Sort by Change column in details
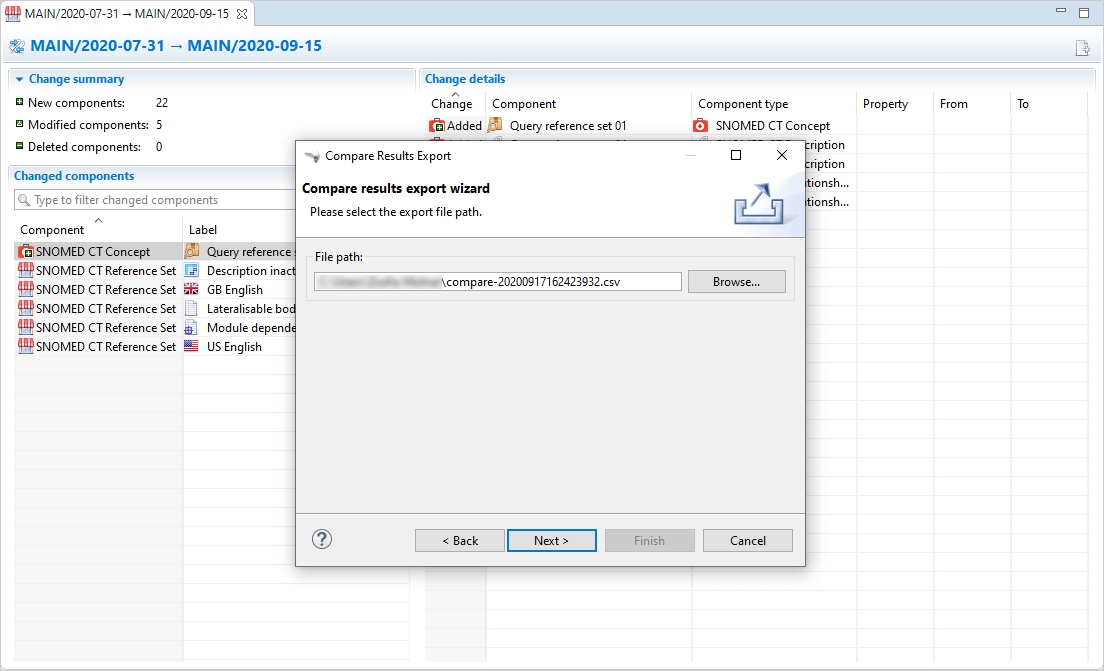The height and width of the screenshot is (671, 1104). (451, 104)
